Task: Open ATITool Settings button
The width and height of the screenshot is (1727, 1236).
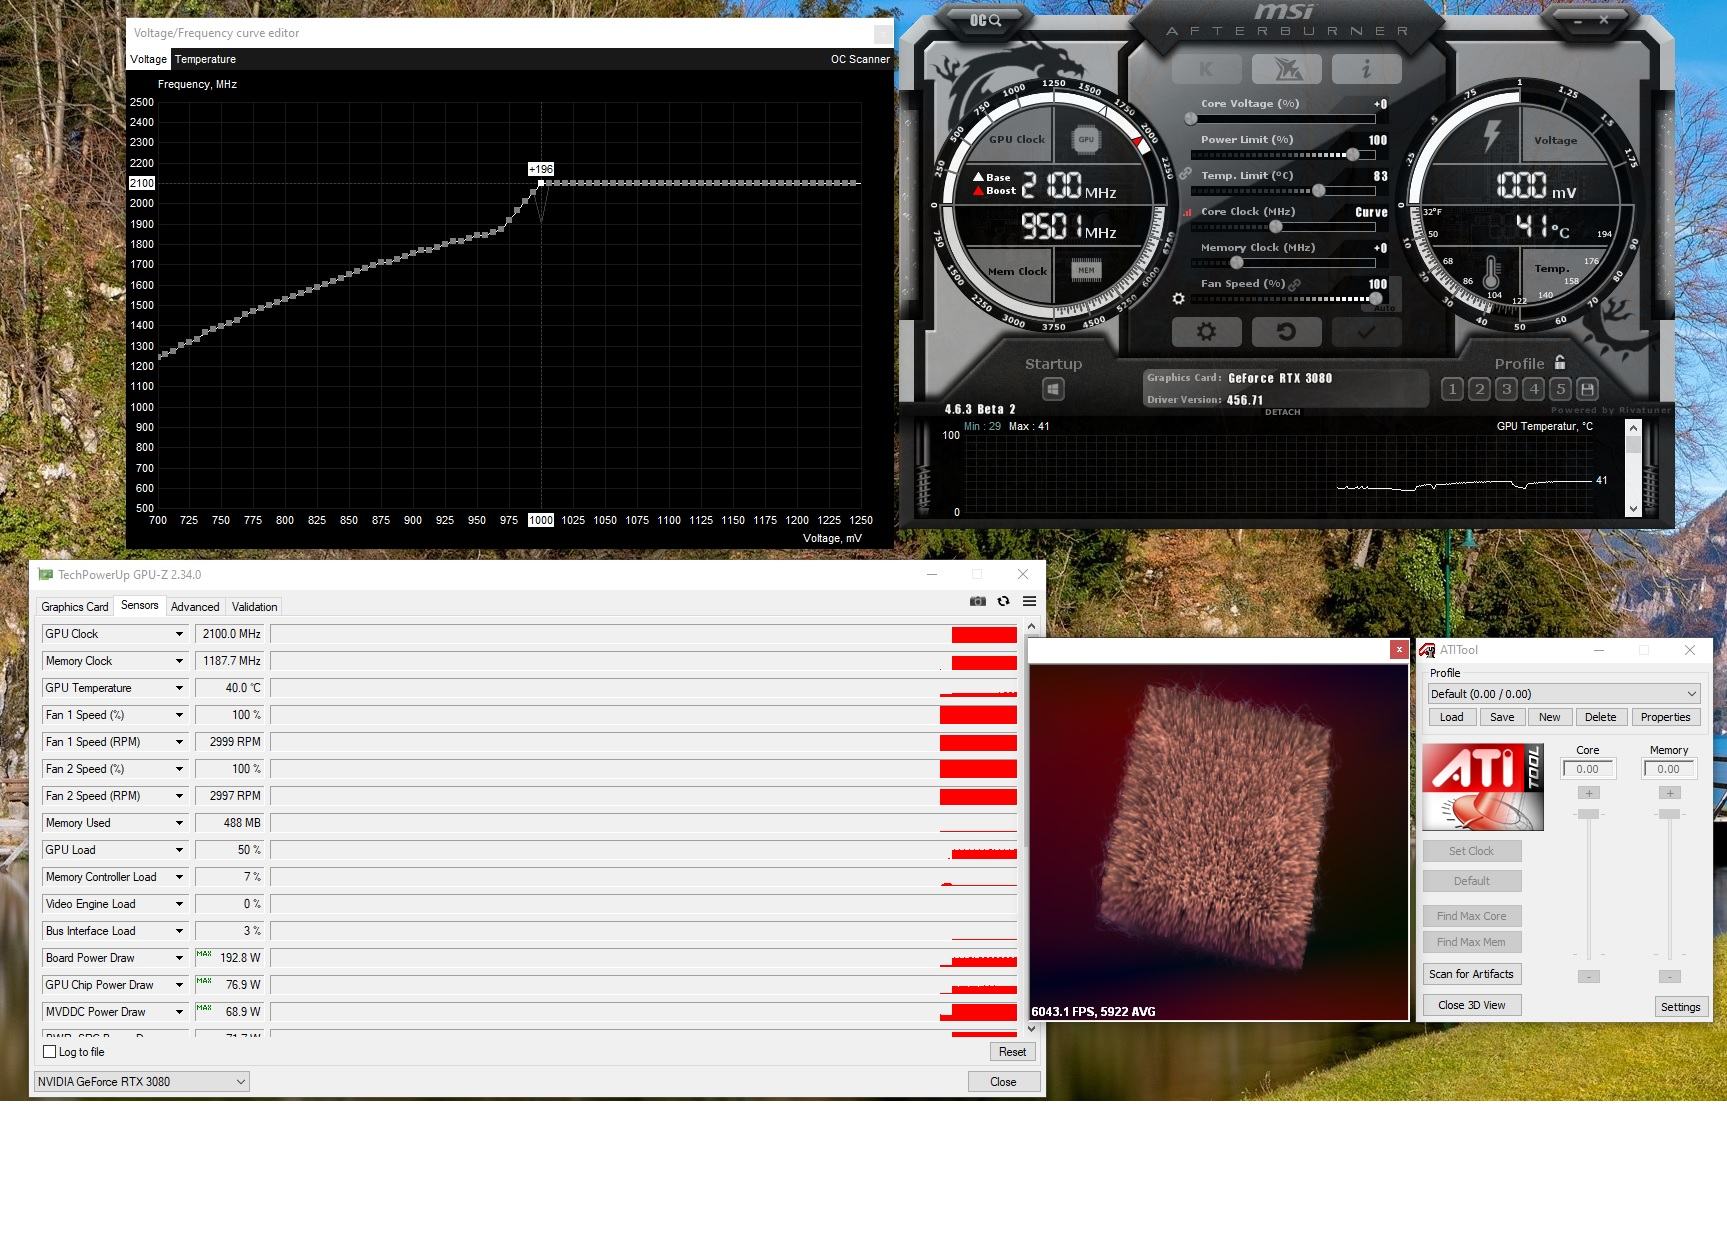Action: (x=1680, y=1007)
